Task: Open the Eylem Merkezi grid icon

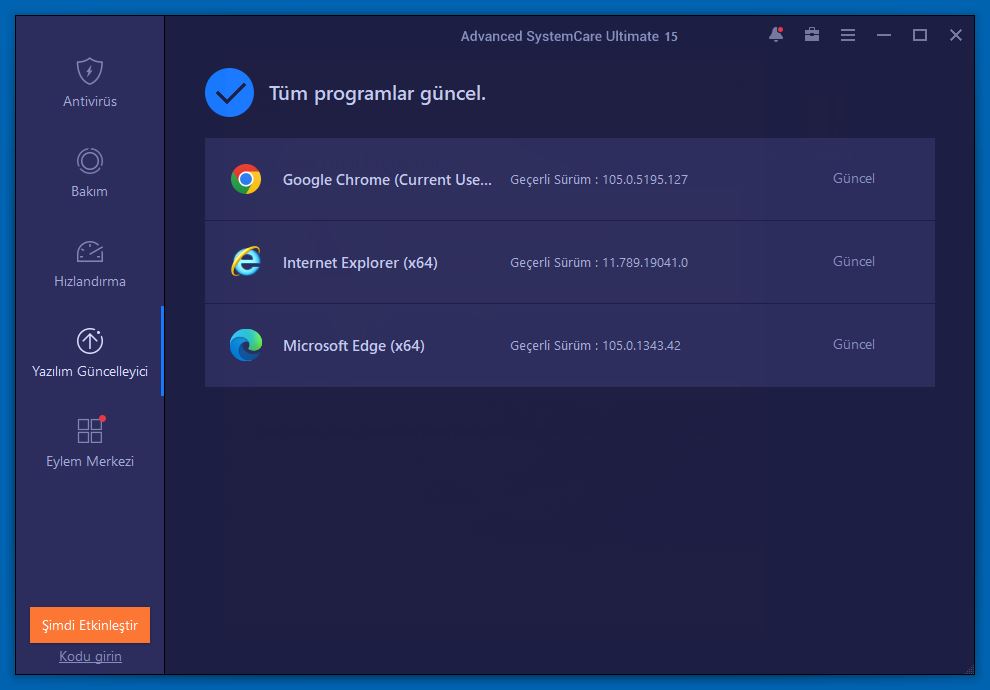Action: coord(90,430)
